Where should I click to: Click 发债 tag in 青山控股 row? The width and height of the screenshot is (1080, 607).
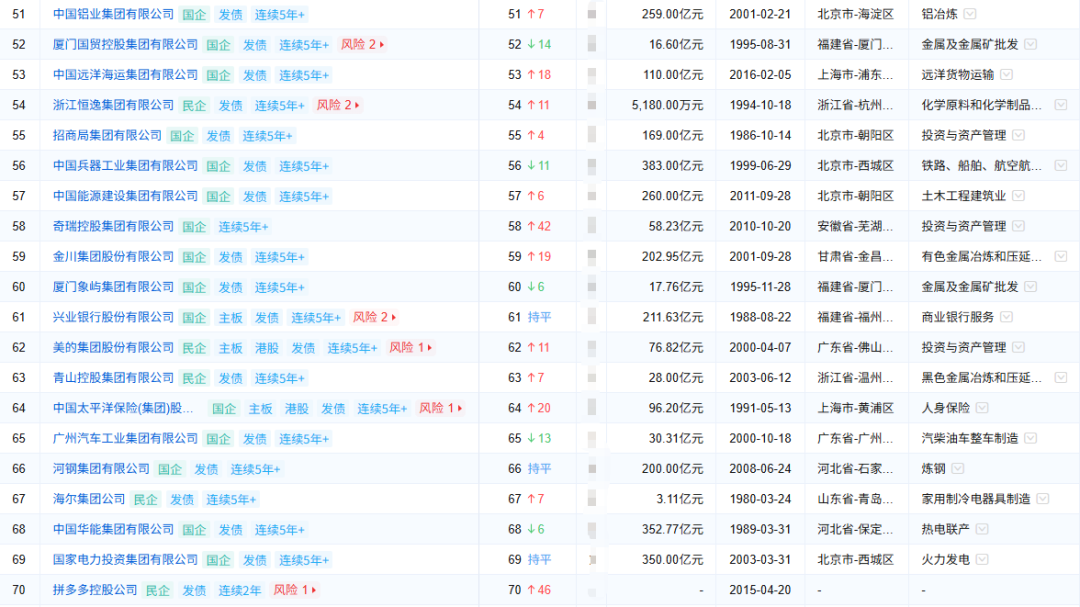231,378
